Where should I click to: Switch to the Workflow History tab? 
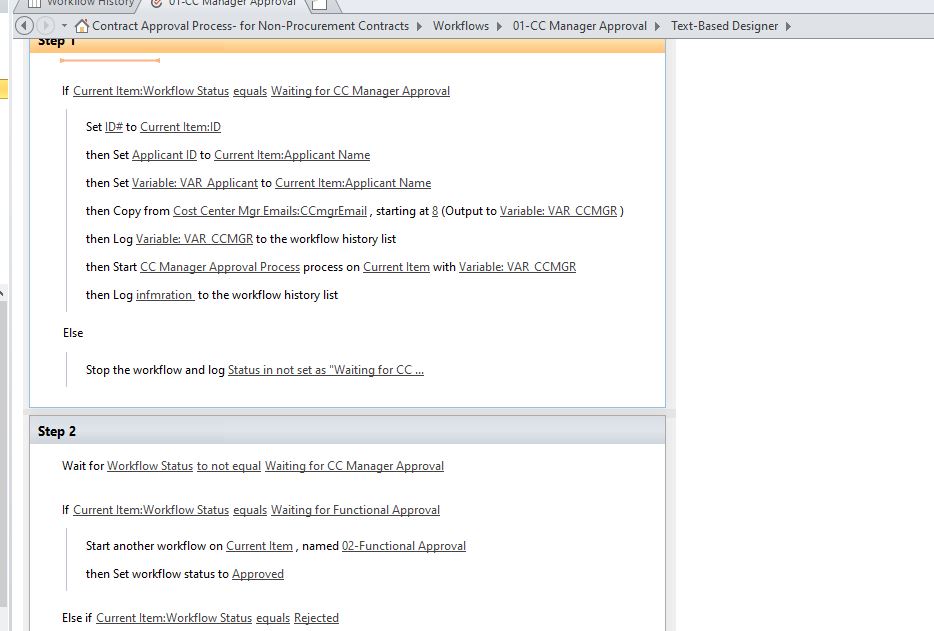pos(82,4)
